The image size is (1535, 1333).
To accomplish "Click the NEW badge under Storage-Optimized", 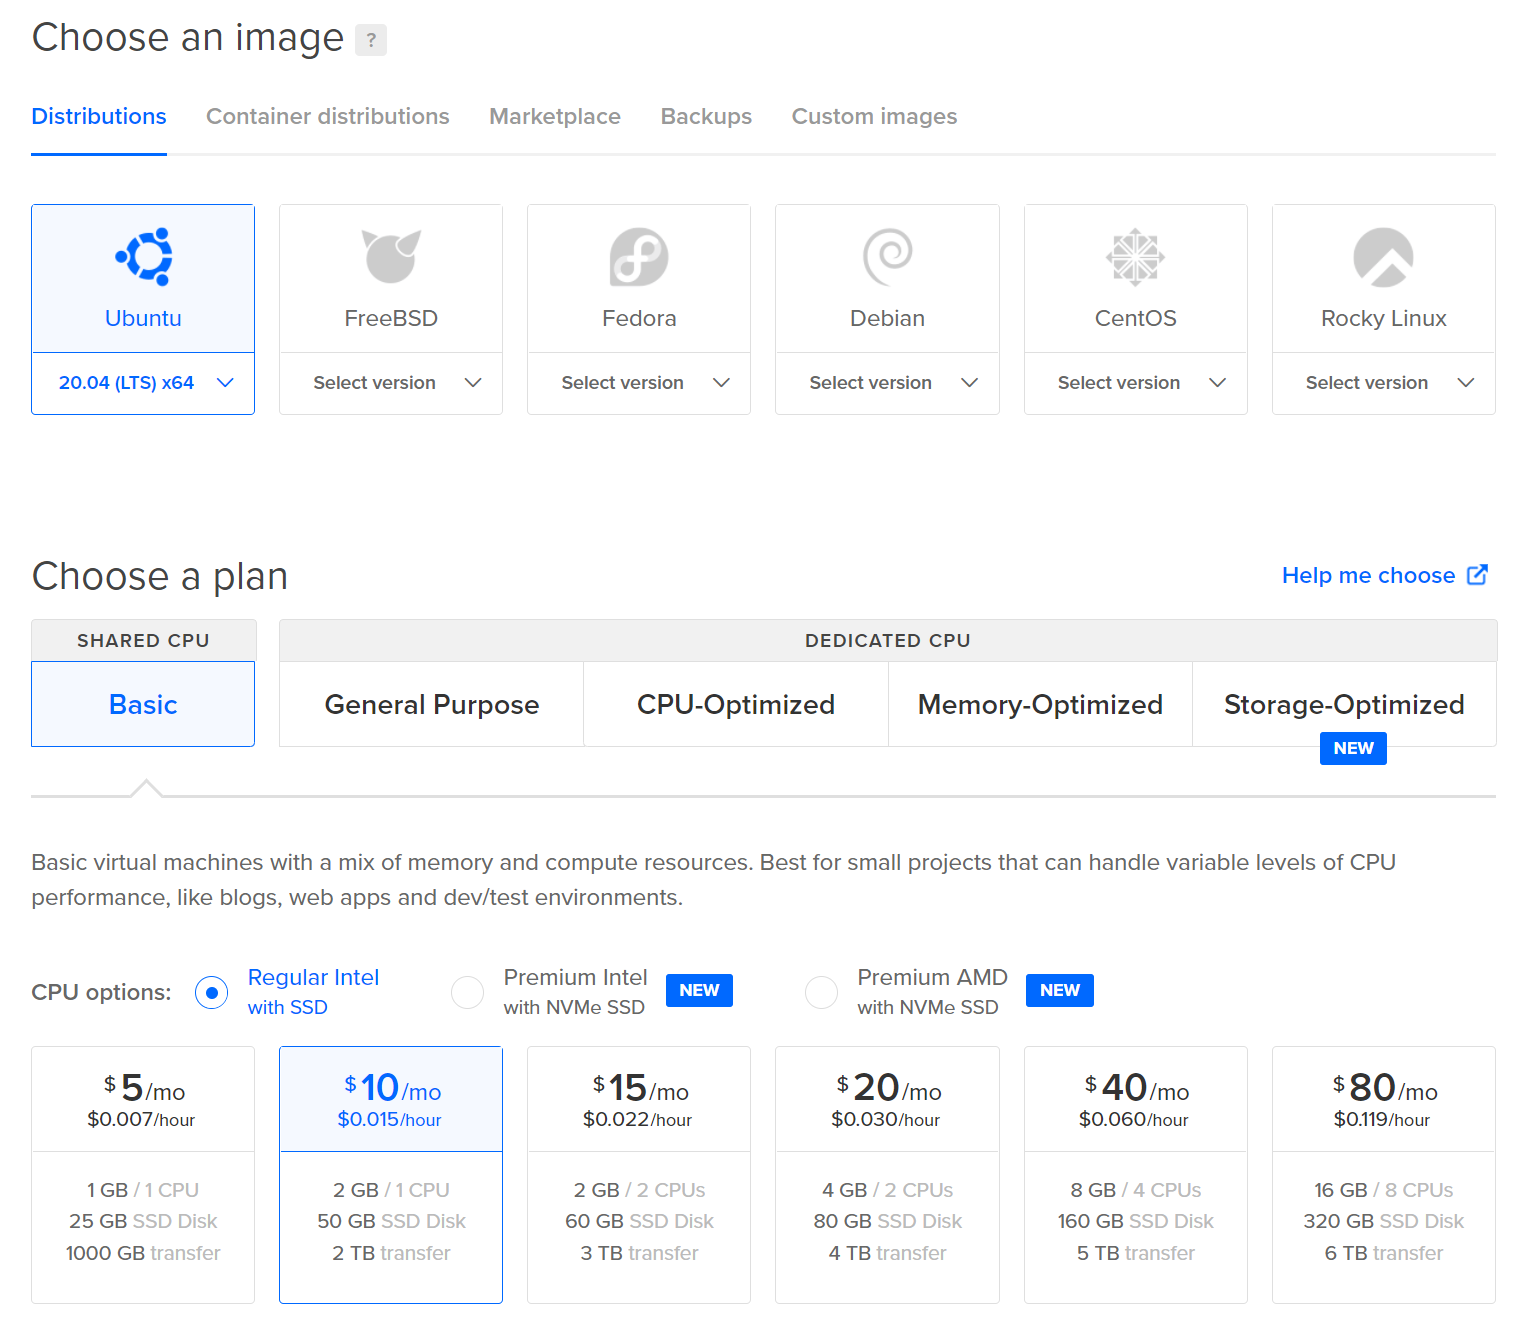I will click(1353, 748).
